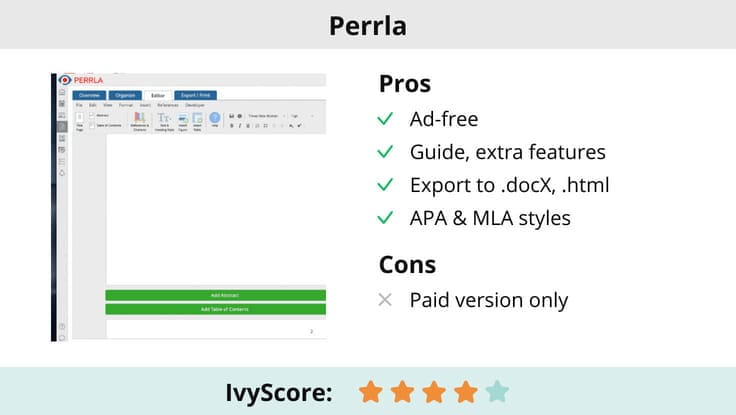Screen dimensions: 736x415
Task: Toggle the Table of Contents checkbox
Action: [92, 124]
